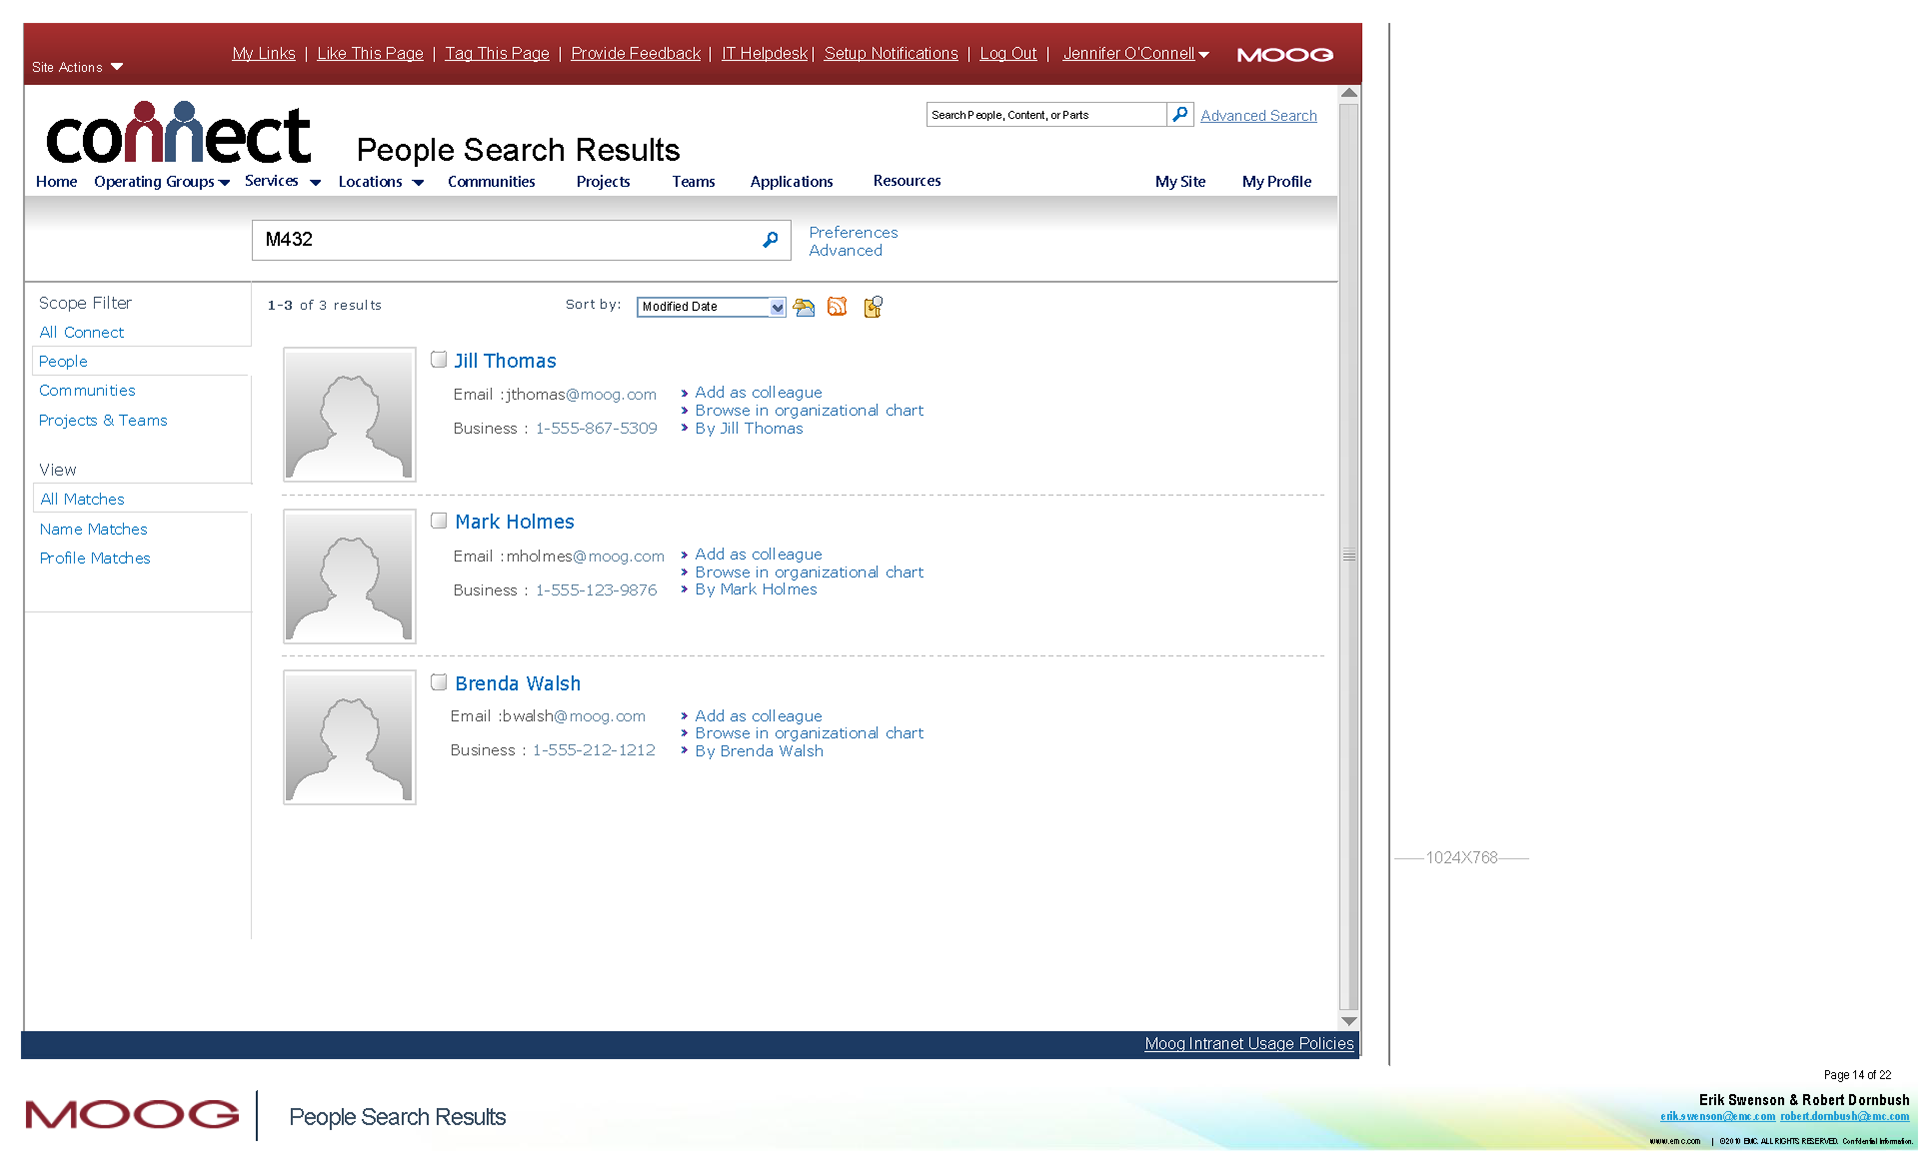
Task: Expand the Site Actions menu
Action: tap(78, 67)
